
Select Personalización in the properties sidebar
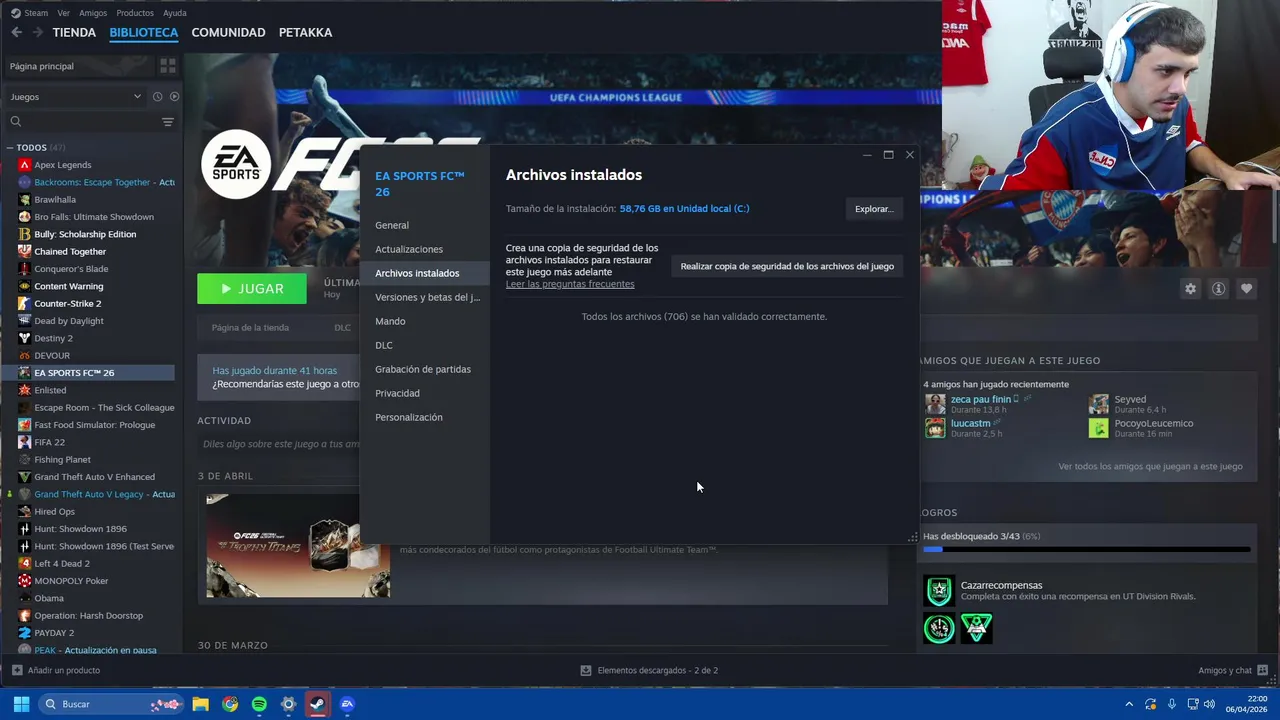(x=424, y=417)
